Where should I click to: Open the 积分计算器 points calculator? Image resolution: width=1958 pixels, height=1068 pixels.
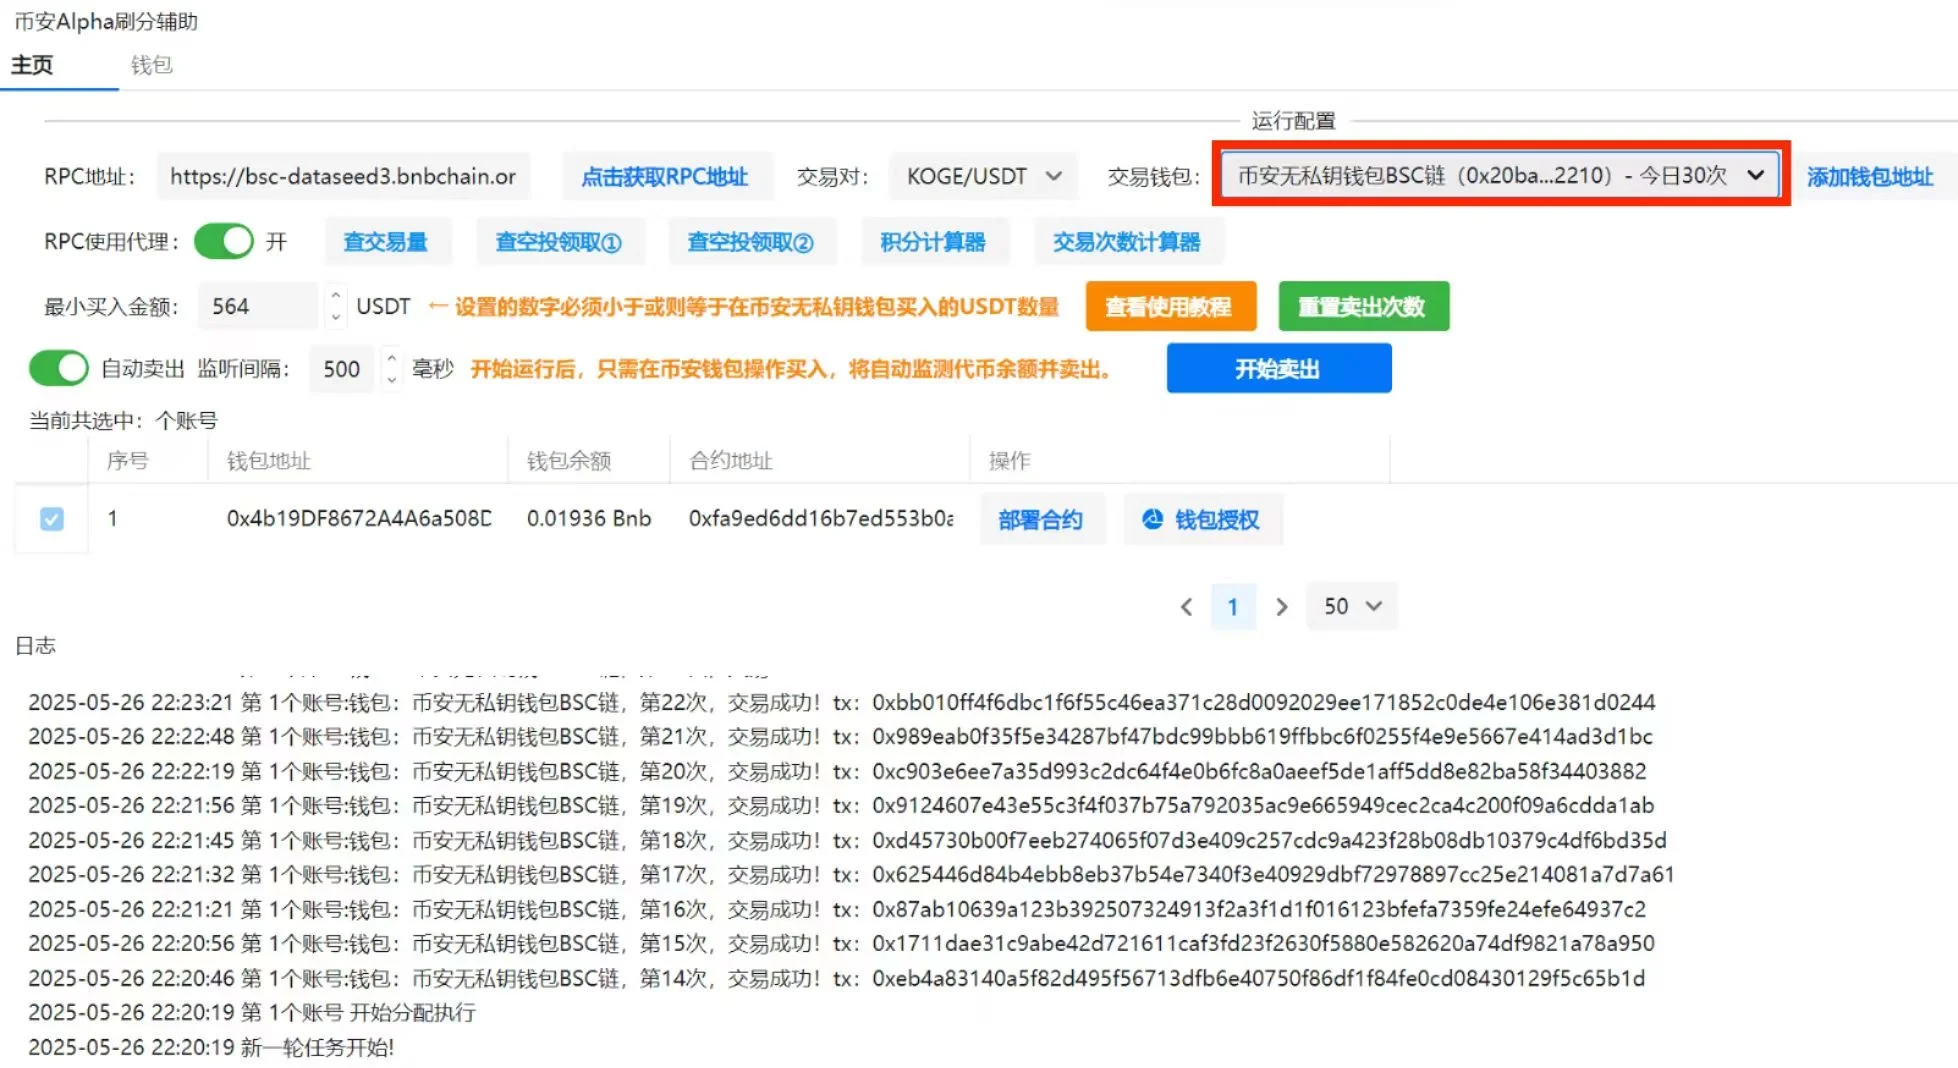934,241
